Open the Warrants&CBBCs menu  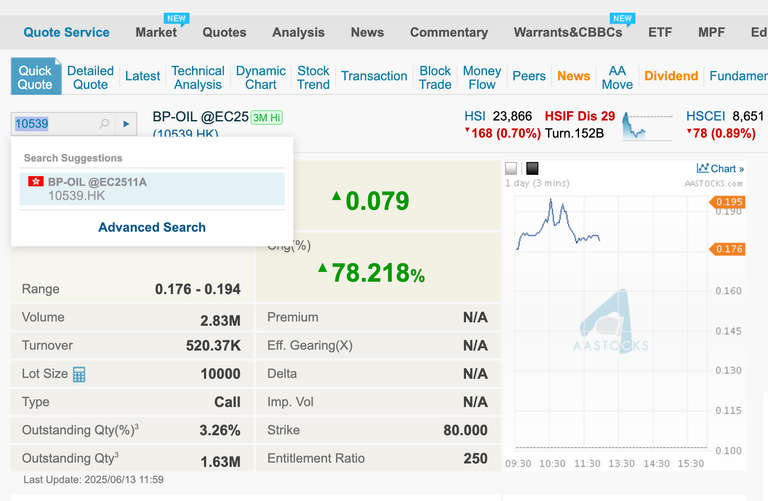[x=568, y=32]
